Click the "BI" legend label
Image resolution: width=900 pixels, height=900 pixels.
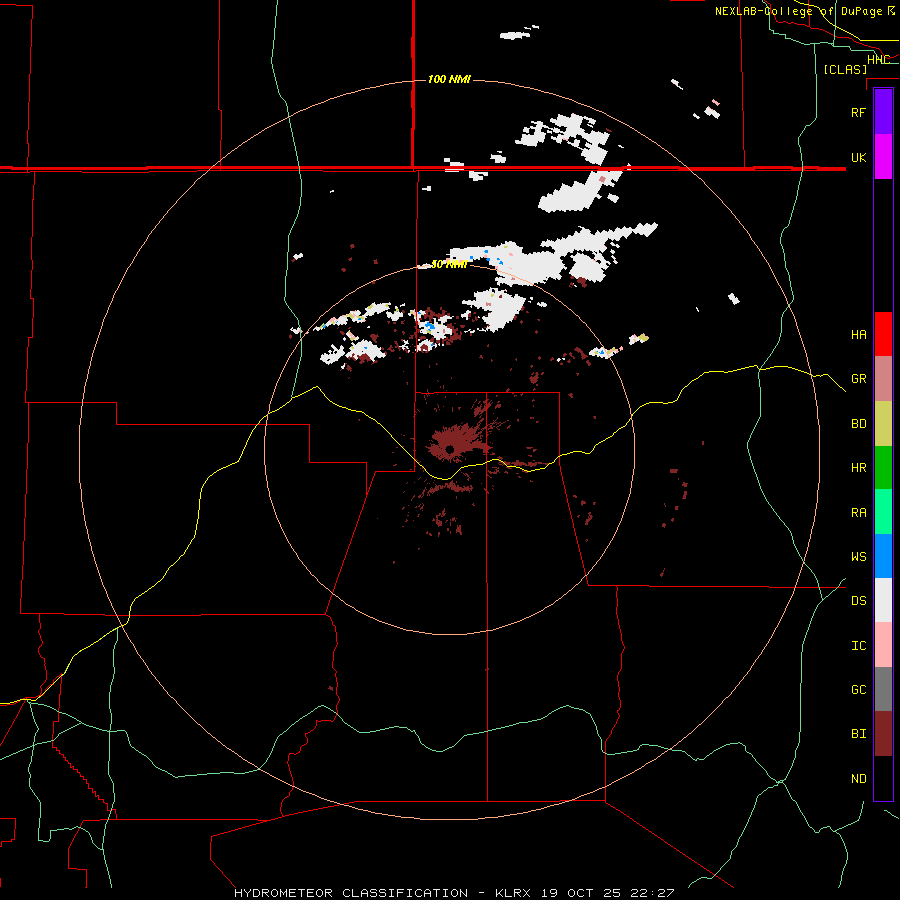(858, 734)
